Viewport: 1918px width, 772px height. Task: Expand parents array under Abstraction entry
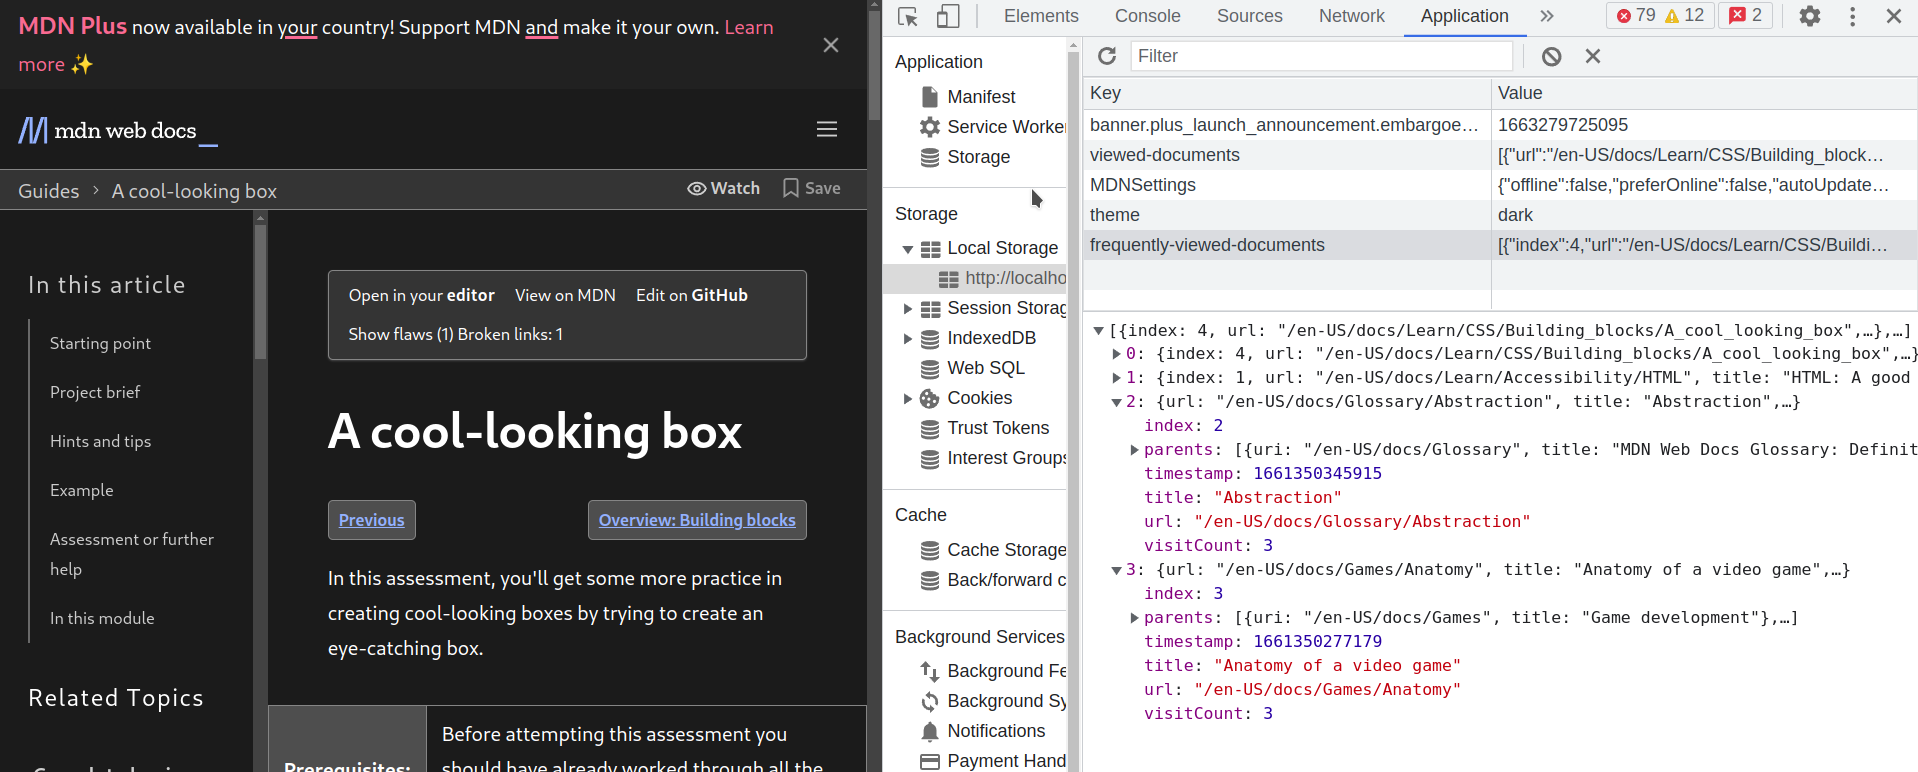tap(1134, 450)
